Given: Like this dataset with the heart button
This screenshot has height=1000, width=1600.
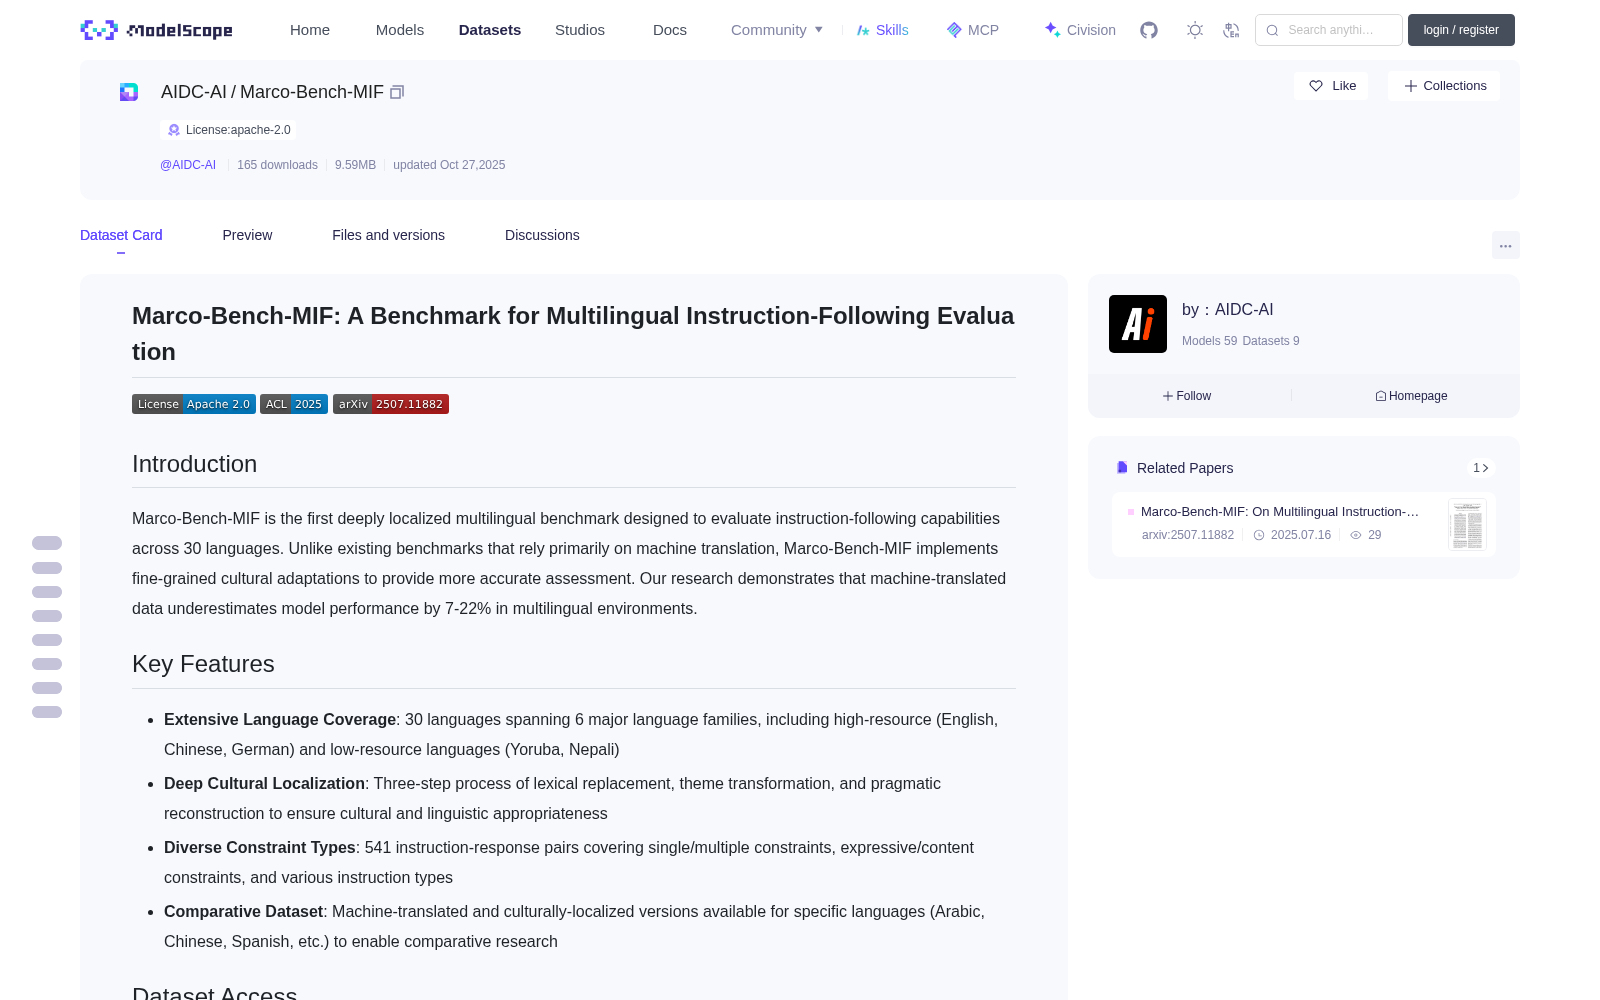Looking at the screenshot, I should (1332, 86).
